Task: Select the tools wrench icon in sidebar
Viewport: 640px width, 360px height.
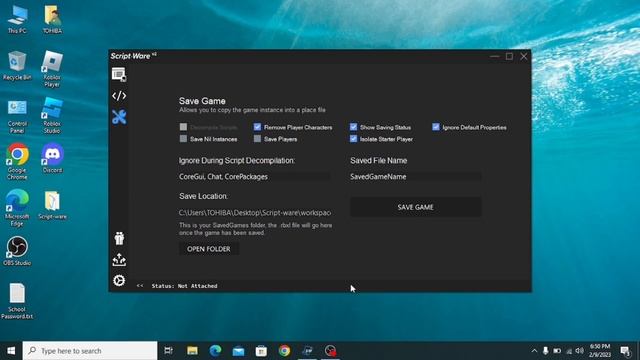Action: (x=119, y=117)
